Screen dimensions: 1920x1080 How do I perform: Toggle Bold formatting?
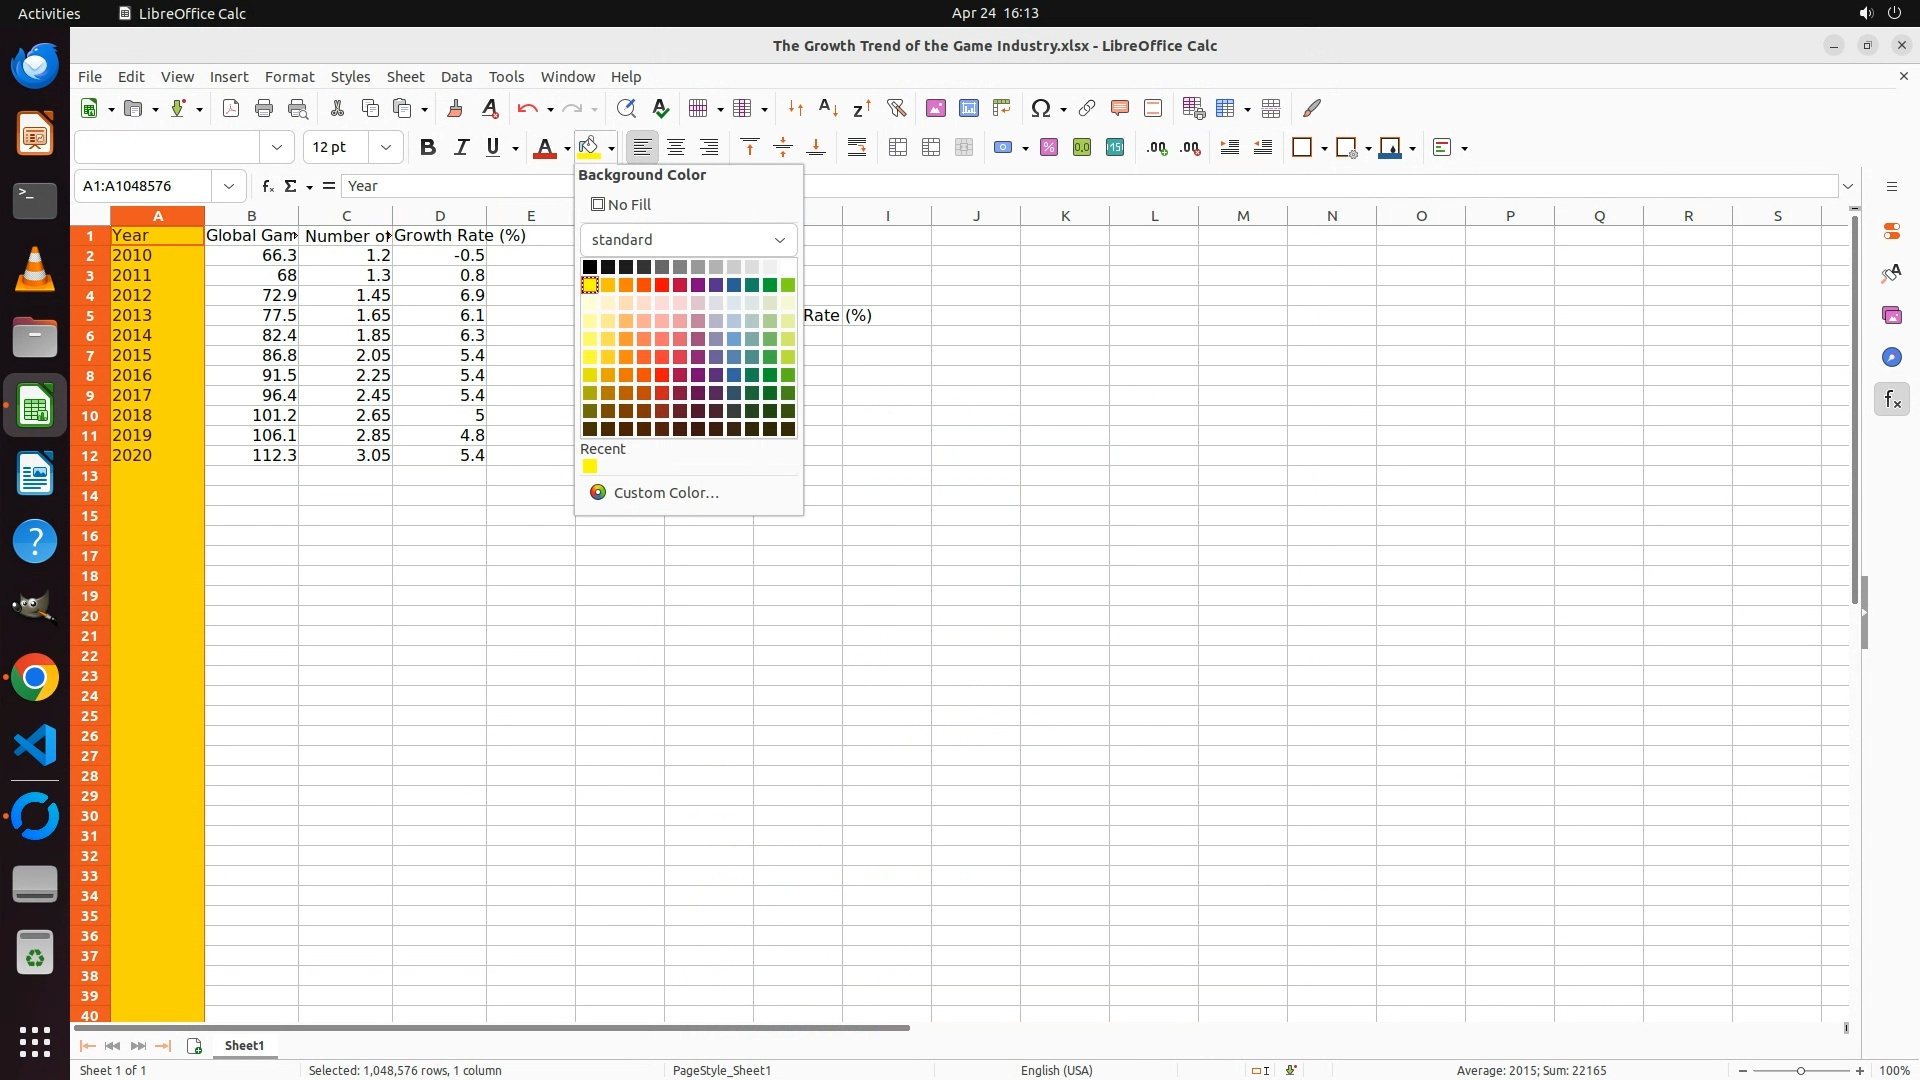(428, 147)
